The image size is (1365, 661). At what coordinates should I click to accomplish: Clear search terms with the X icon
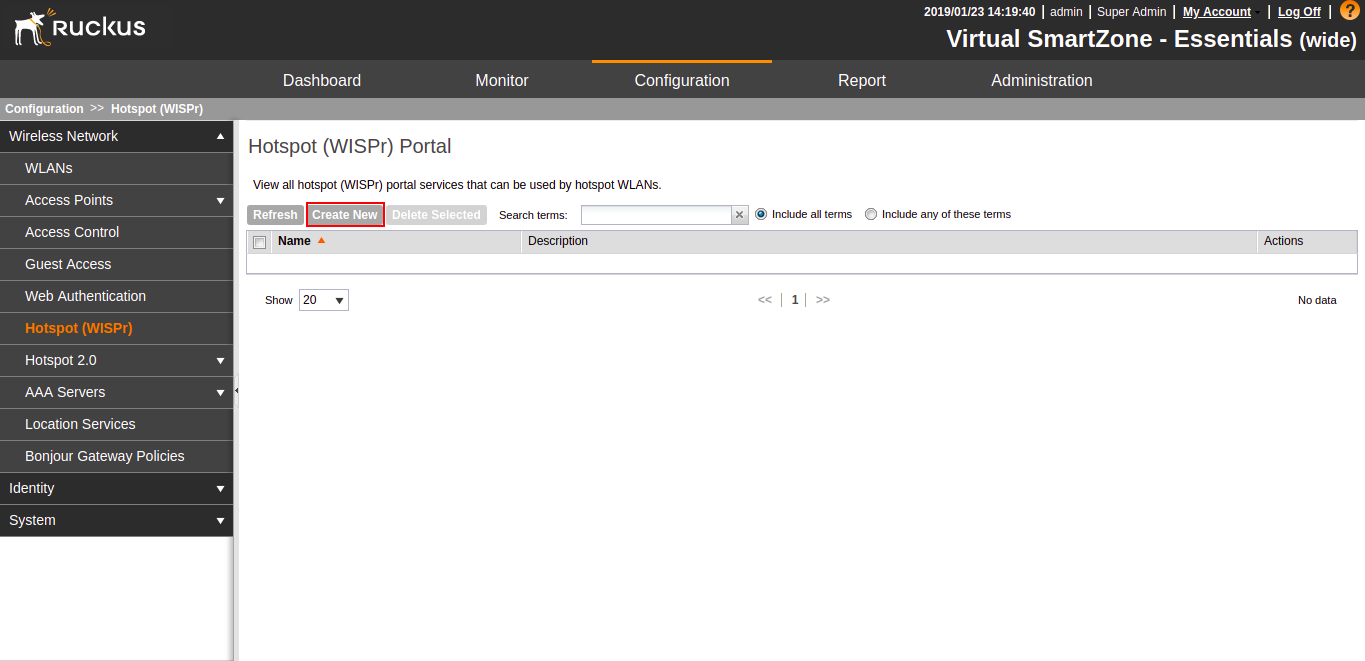[740, 215]
